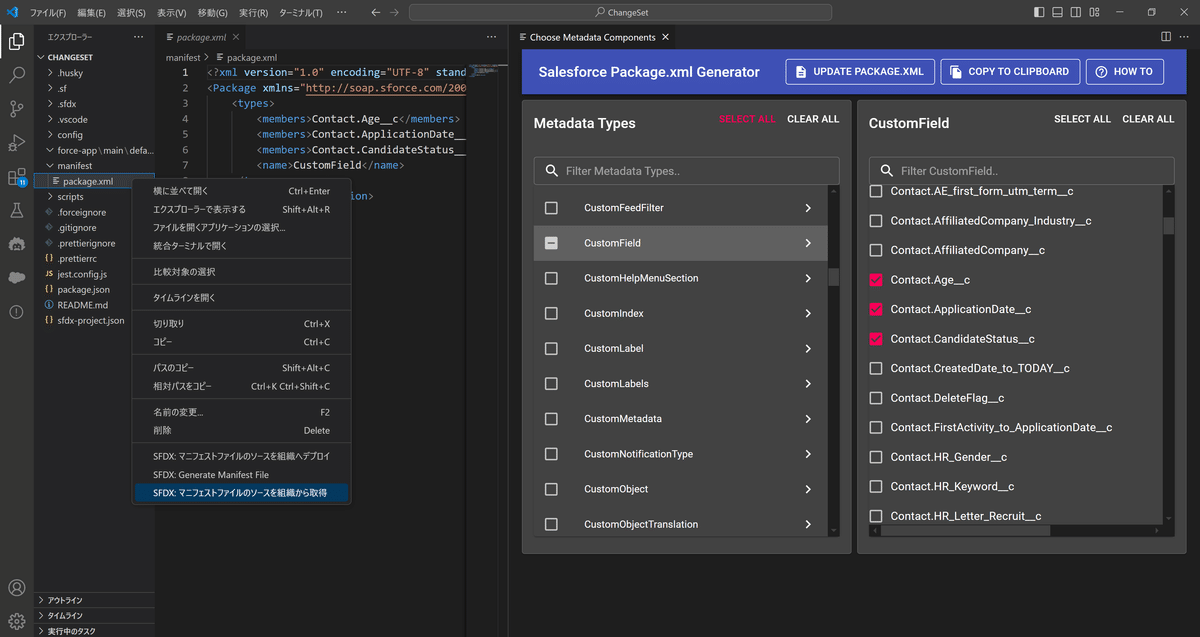1200x637 pixels.
Task: Open the Testing flask icon
Action: click(17, 211)
